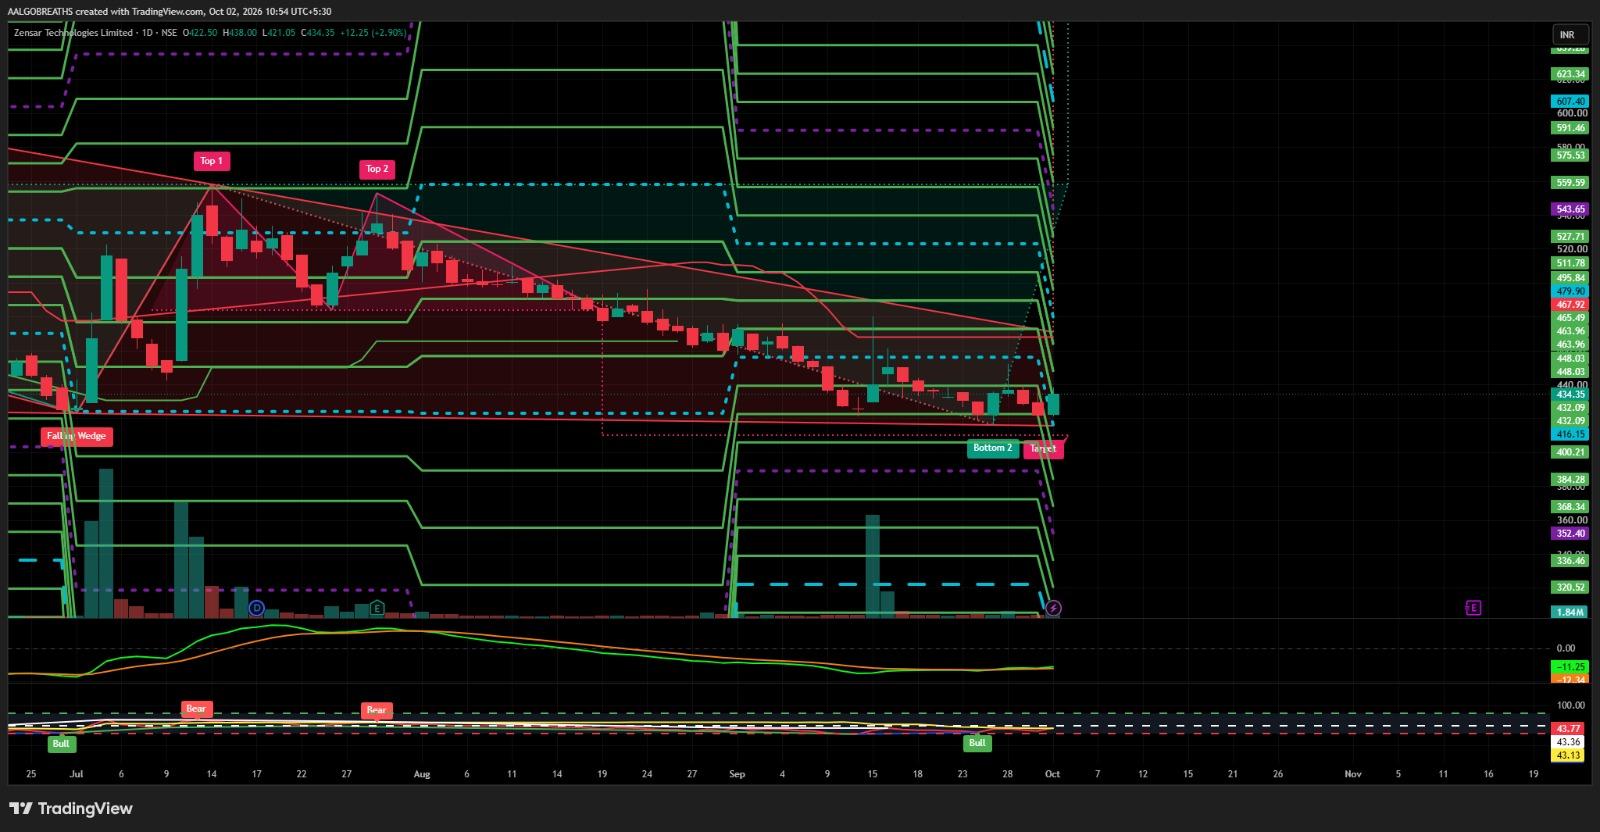Click the red 467.92 price label
The image size is (1600, 832).
click(1570, 305)
